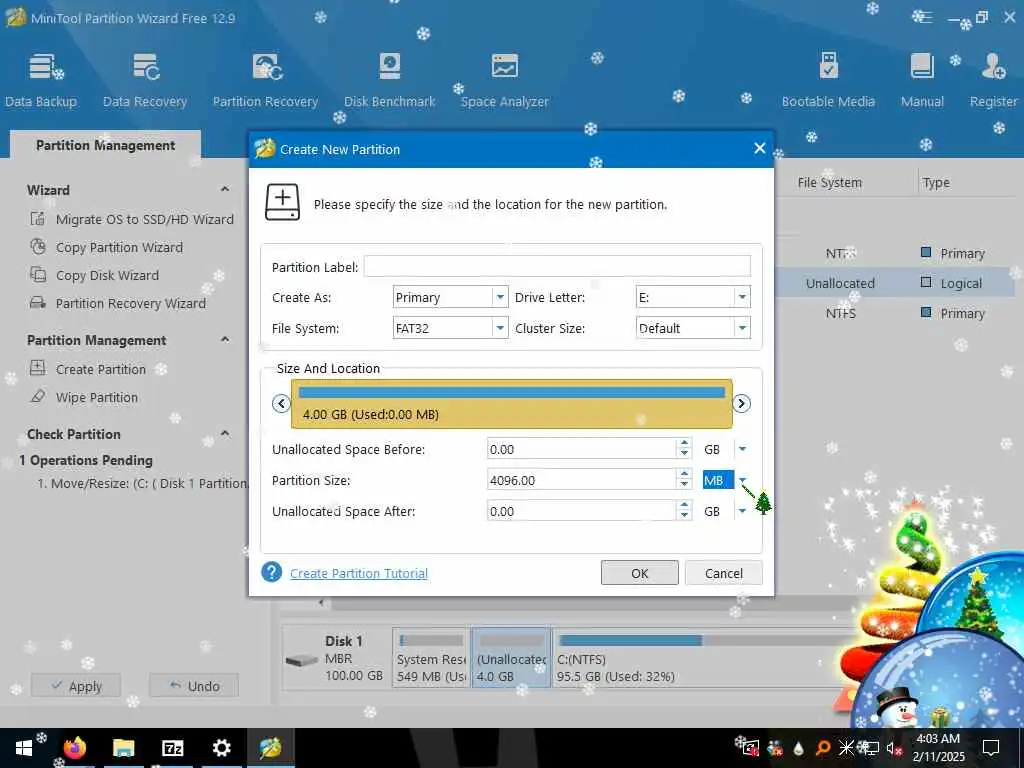Click Migrate OS to SSD/HD Wizard

[x=144, y=219]
